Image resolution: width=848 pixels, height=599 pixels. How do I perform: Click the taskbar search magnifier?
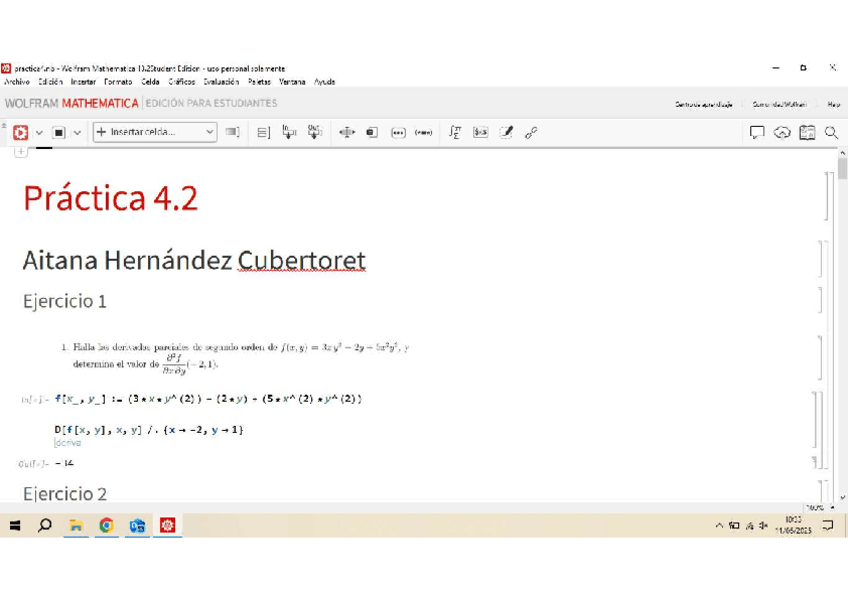coord(45,525)
